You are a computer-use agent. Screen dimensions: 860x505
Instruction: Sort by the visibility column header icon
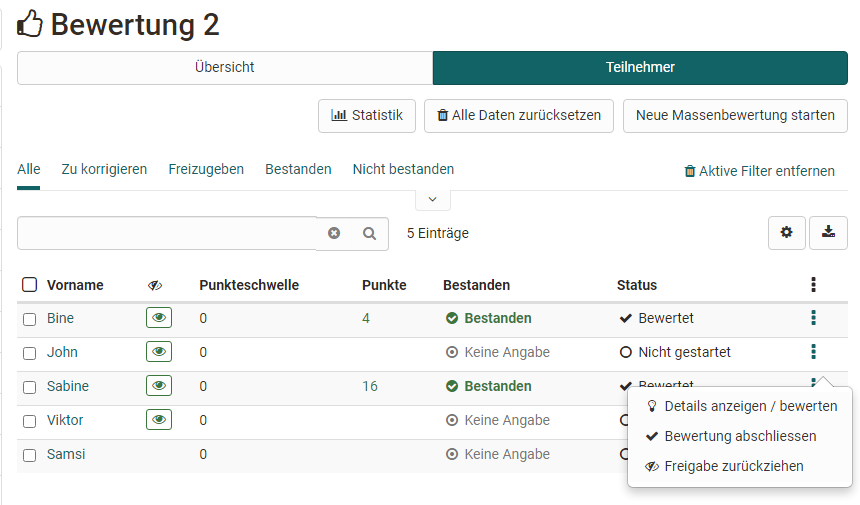coord(155,285)
